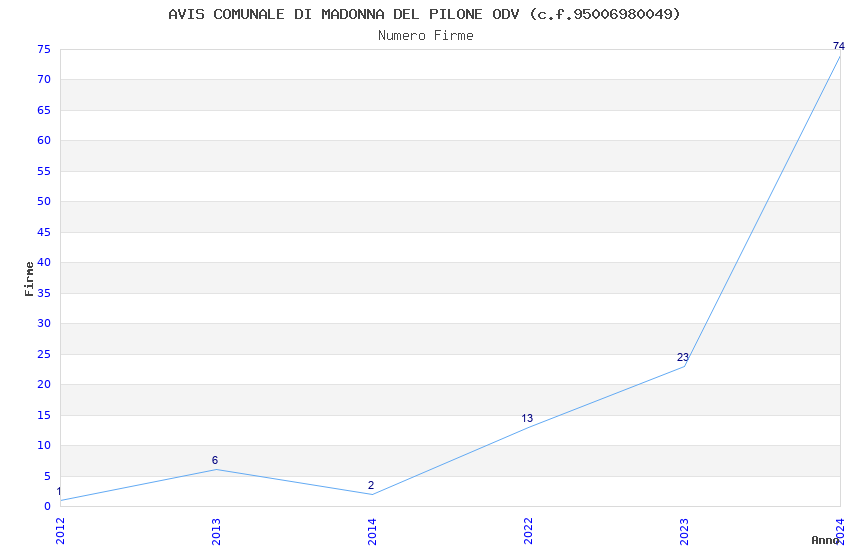Click y-axis tick value 30
The width and height of the screenshot is (850, 550).
(x=44, y=323)
